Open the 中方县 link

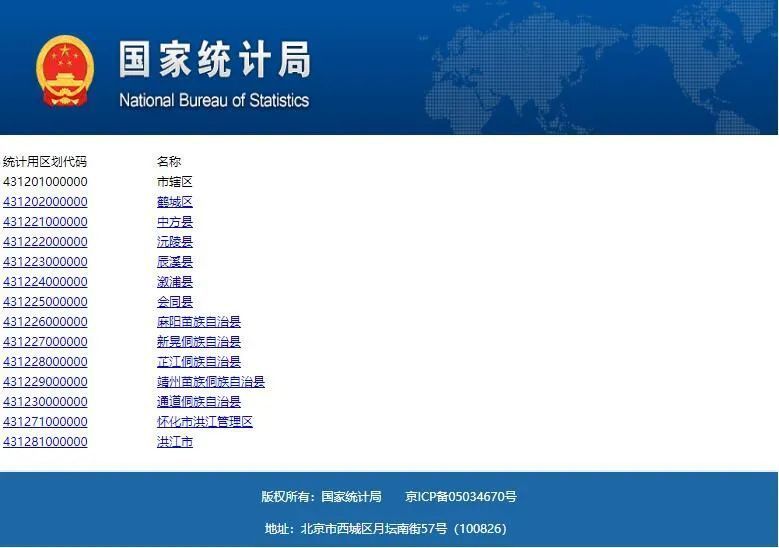(174, 222)
